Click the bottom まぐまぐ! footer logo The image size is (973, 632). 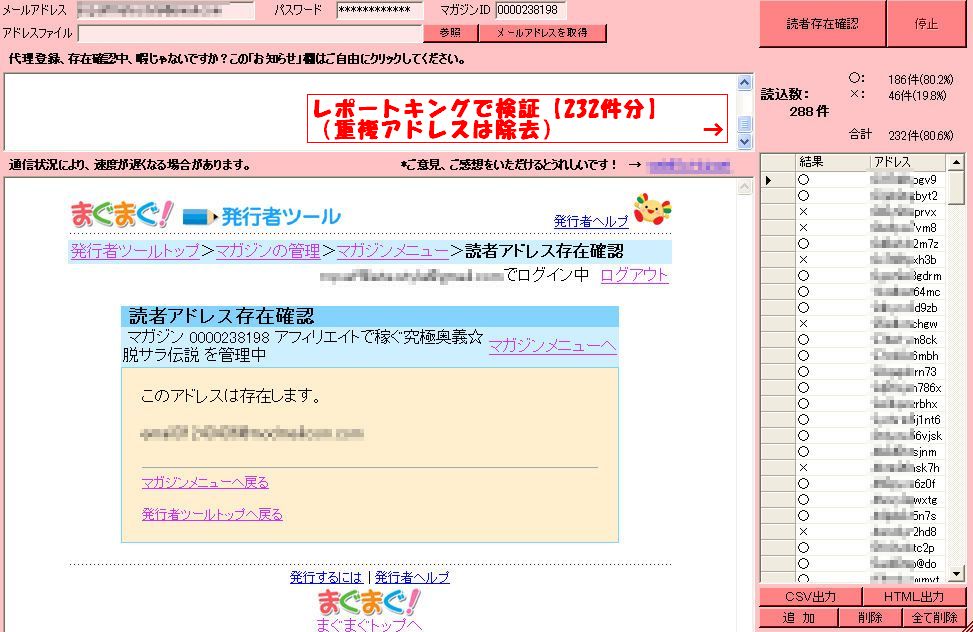(369, 602)
